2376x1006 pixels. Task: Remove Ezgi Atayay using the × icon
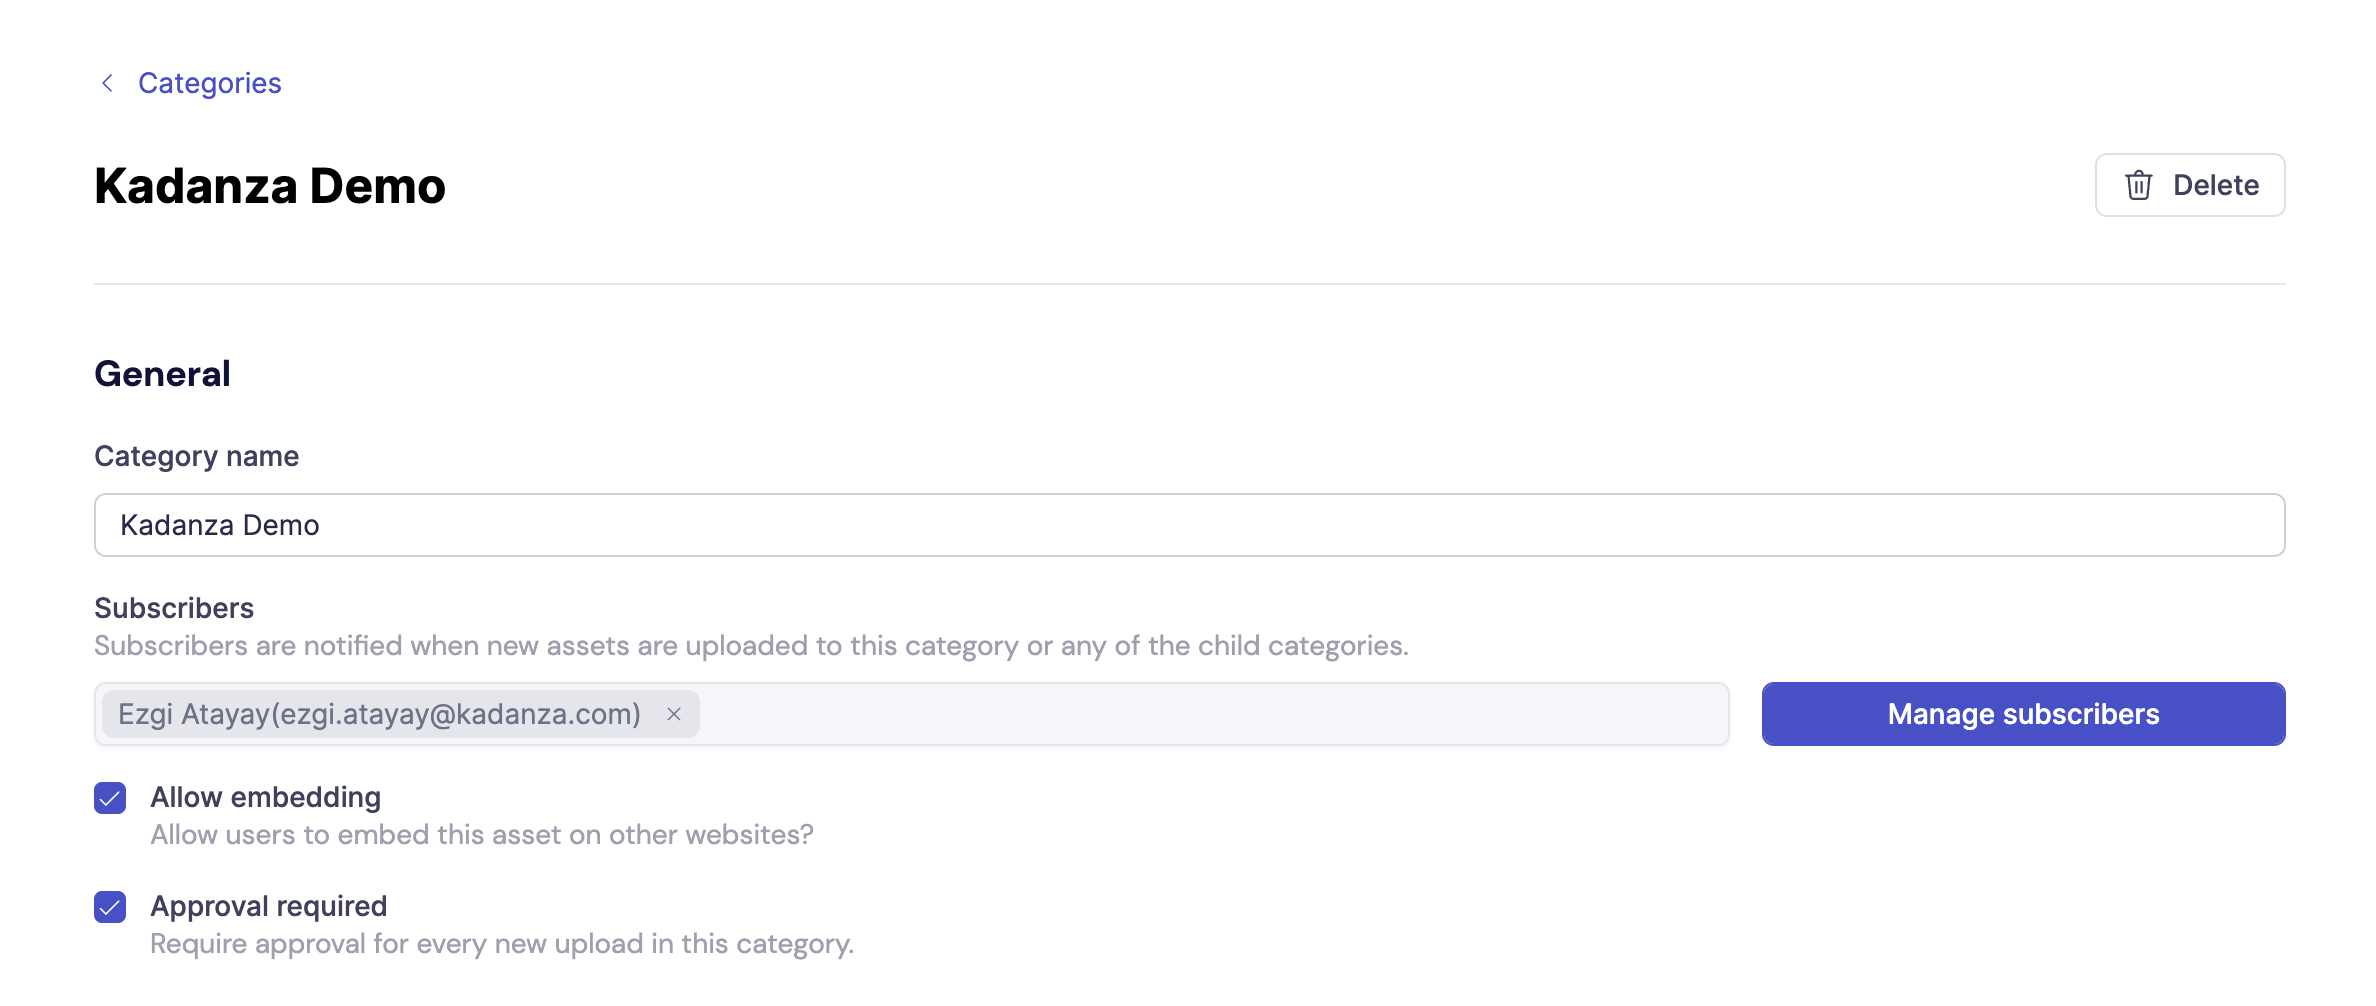(x=674, y=714)
